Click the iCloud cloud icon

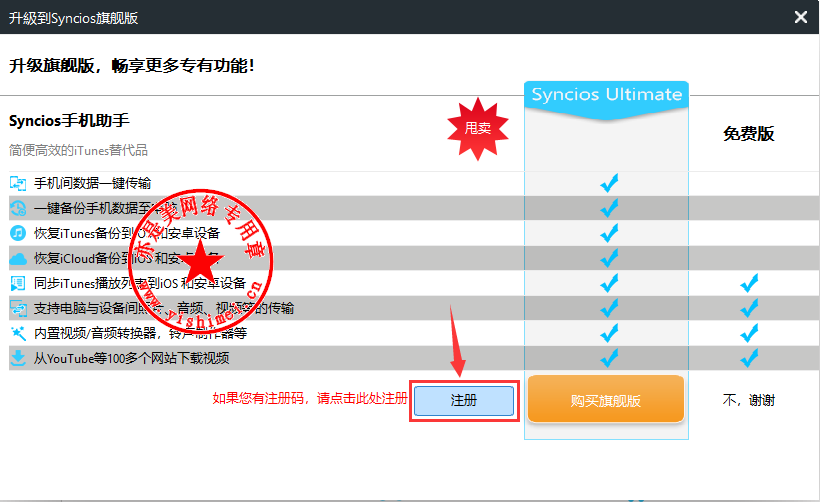18,258
